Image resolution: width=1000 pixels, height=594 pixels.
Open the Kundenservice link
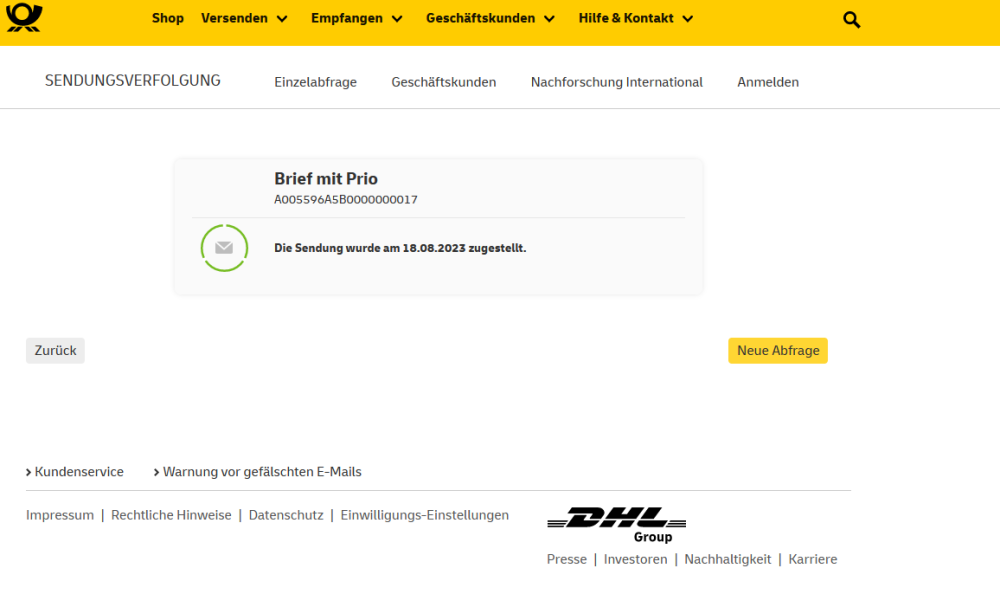pyautogui.click(x=79, y=472)
